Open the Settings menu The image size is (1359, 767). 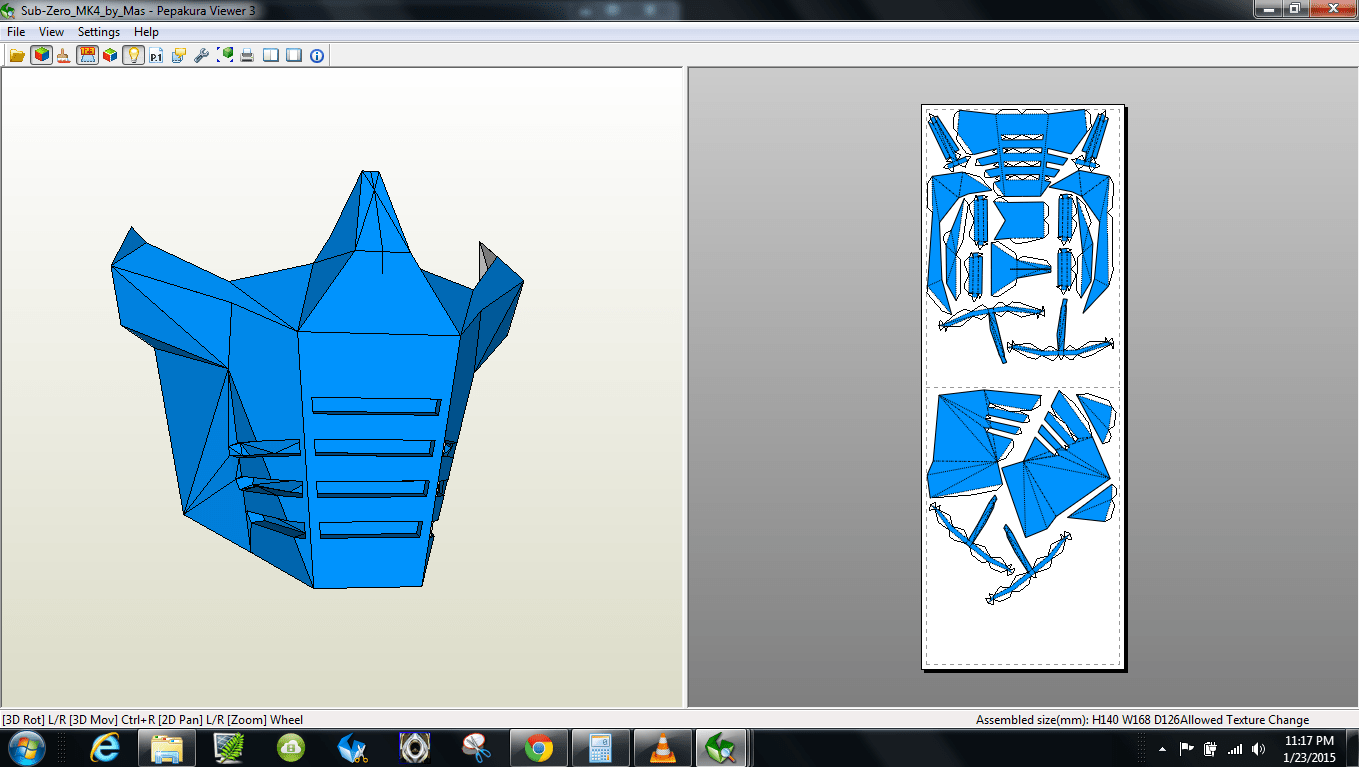pos(99,32)
